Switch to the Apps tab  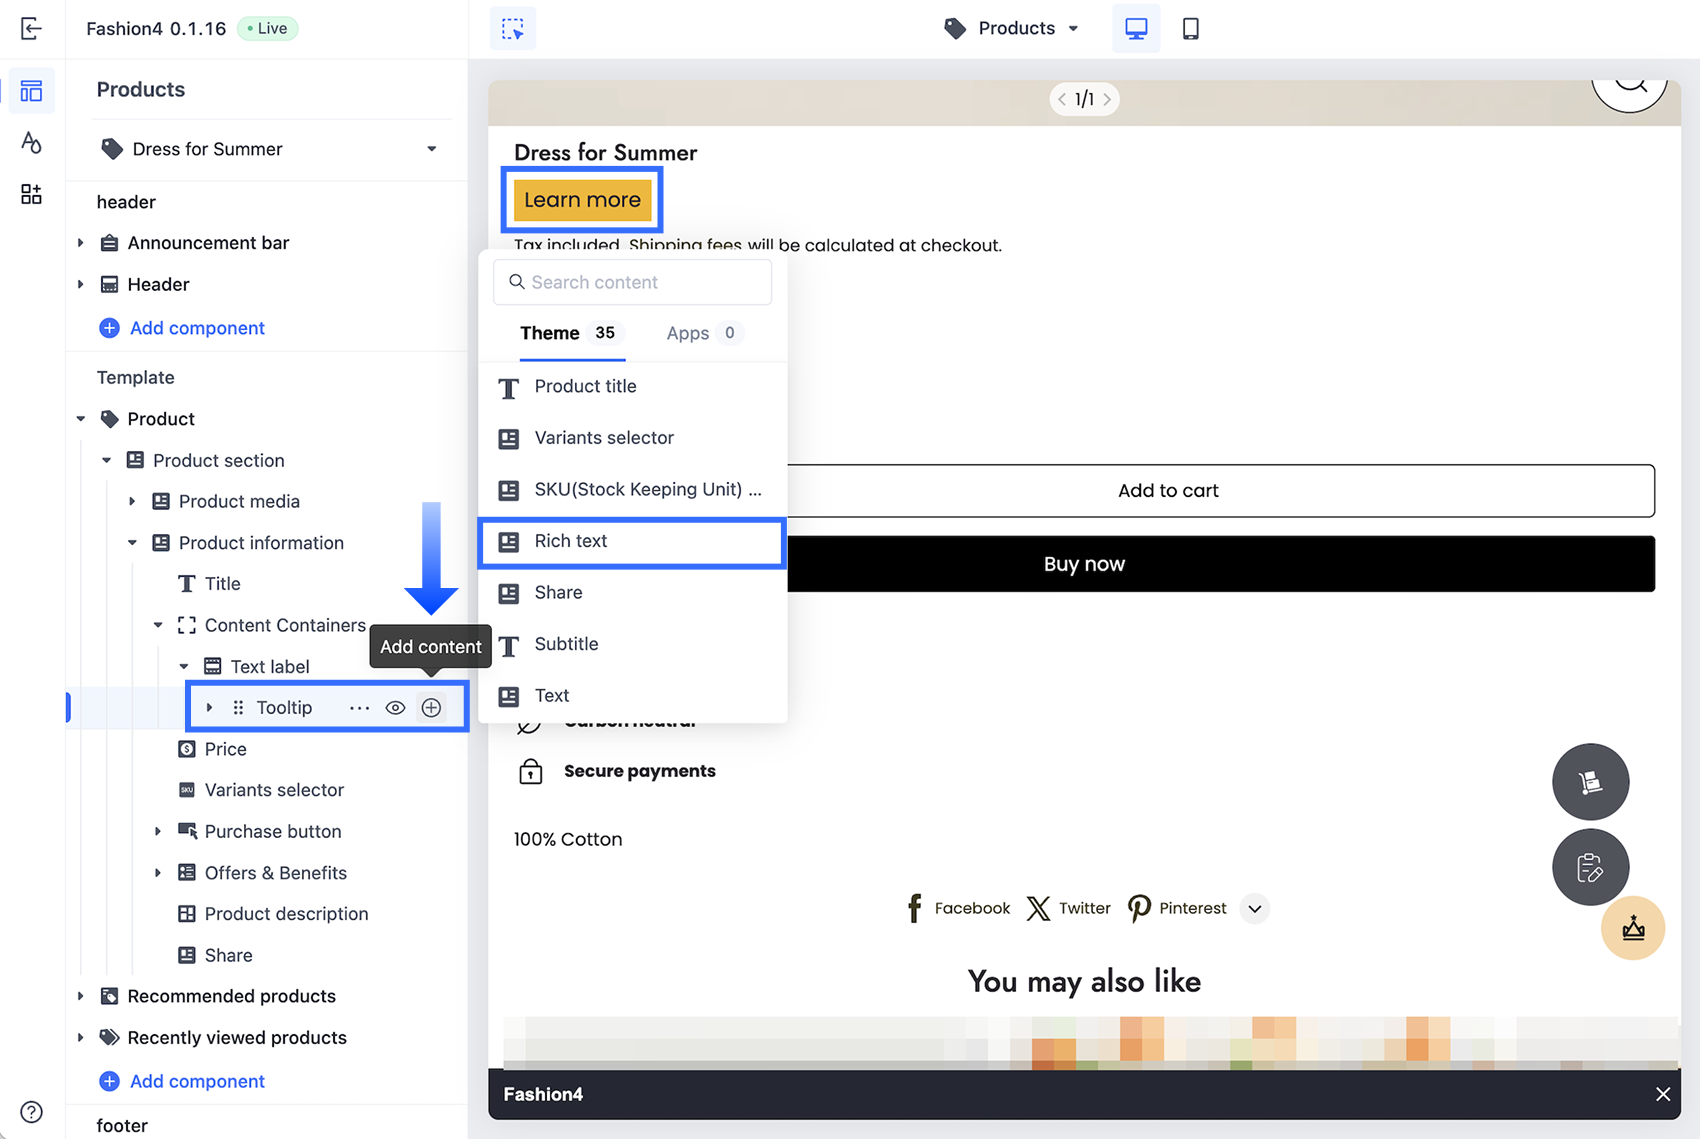coord(703,333)
